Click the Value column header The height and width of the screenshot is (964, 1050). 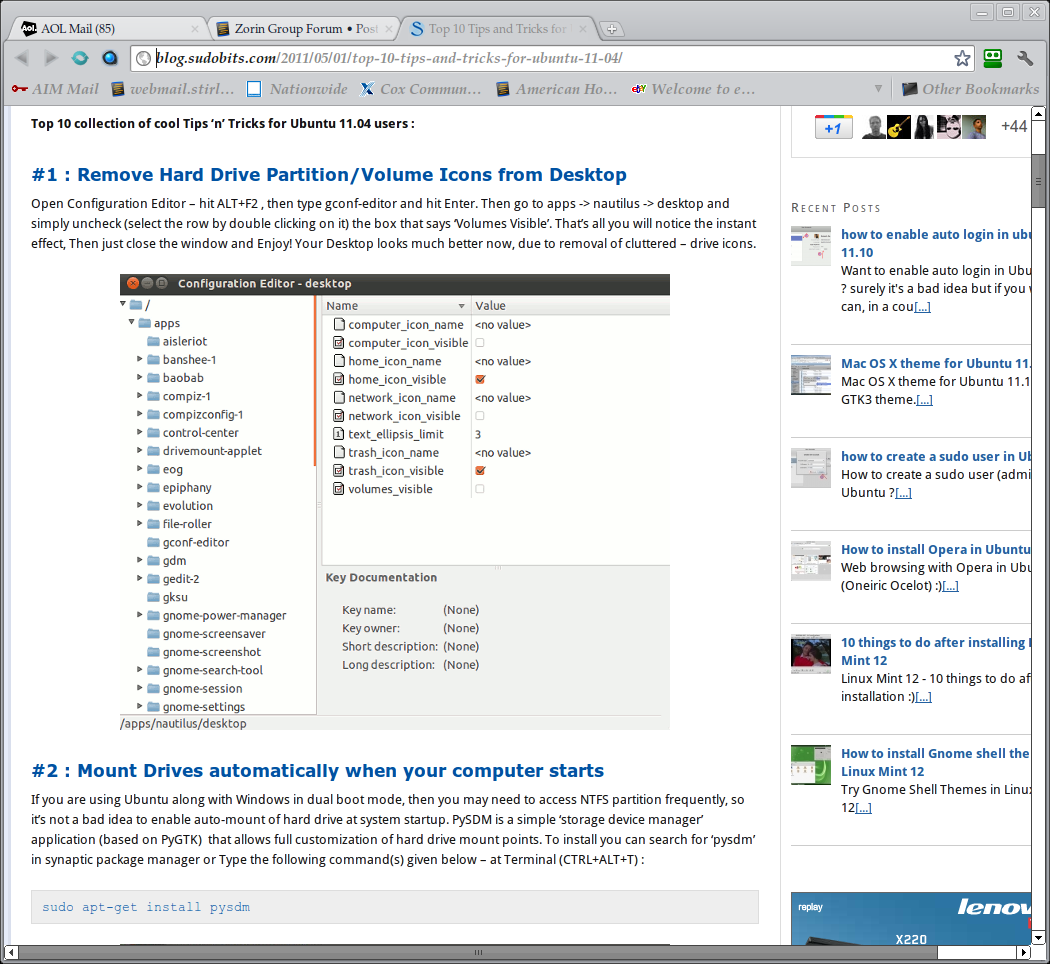coord(571,305)
